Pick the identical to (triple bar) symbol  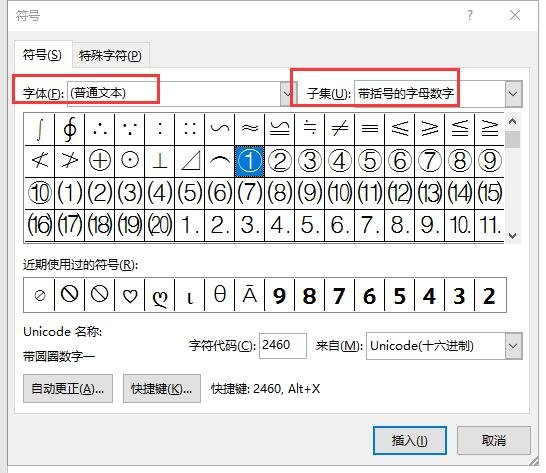coord(369,129)
